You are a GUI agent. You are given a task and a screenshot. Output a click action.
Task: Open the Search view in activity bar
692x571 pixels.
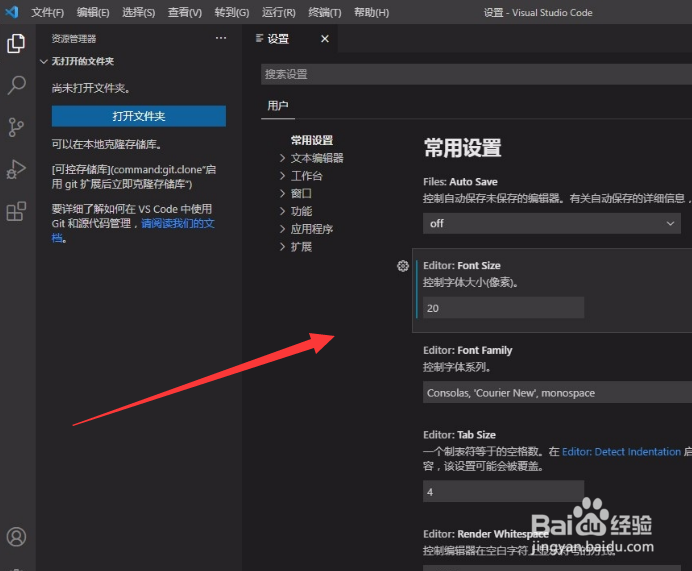point(16,85)
